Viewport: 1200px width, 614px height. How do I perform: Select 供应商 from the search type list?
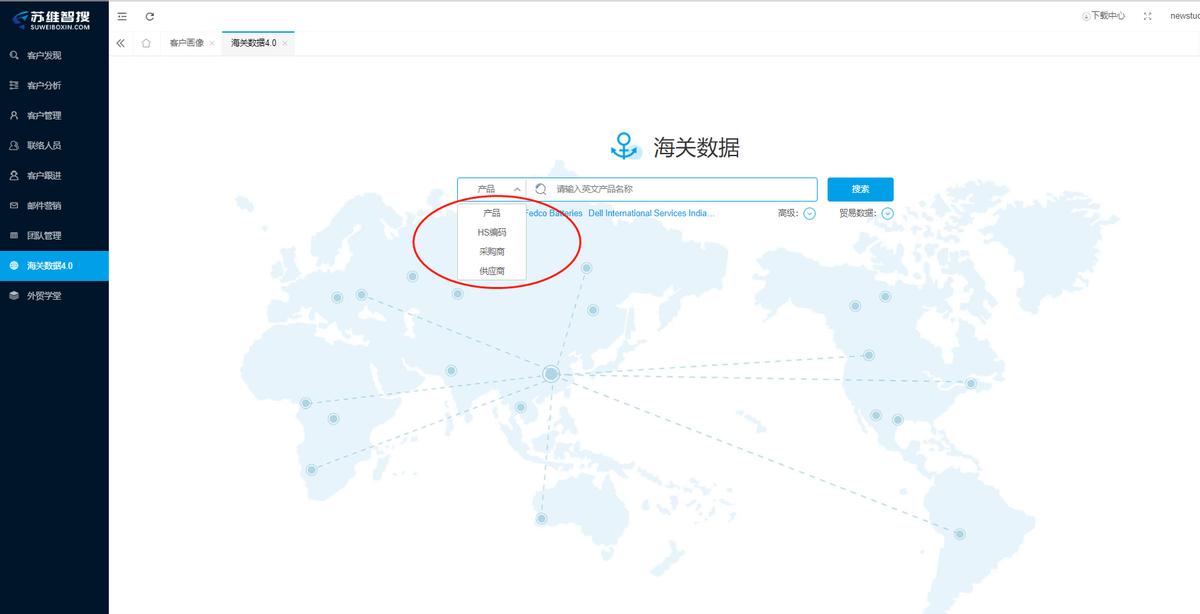pos(491,270)
